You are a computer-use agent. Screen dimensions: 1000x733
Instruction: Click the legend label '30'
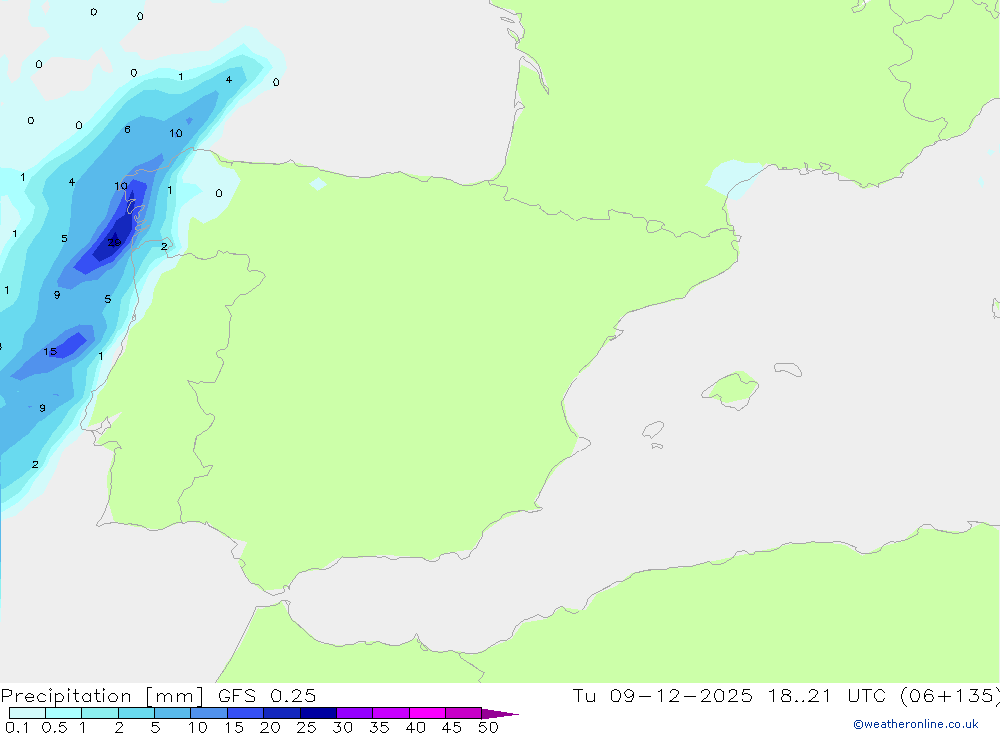343,727
